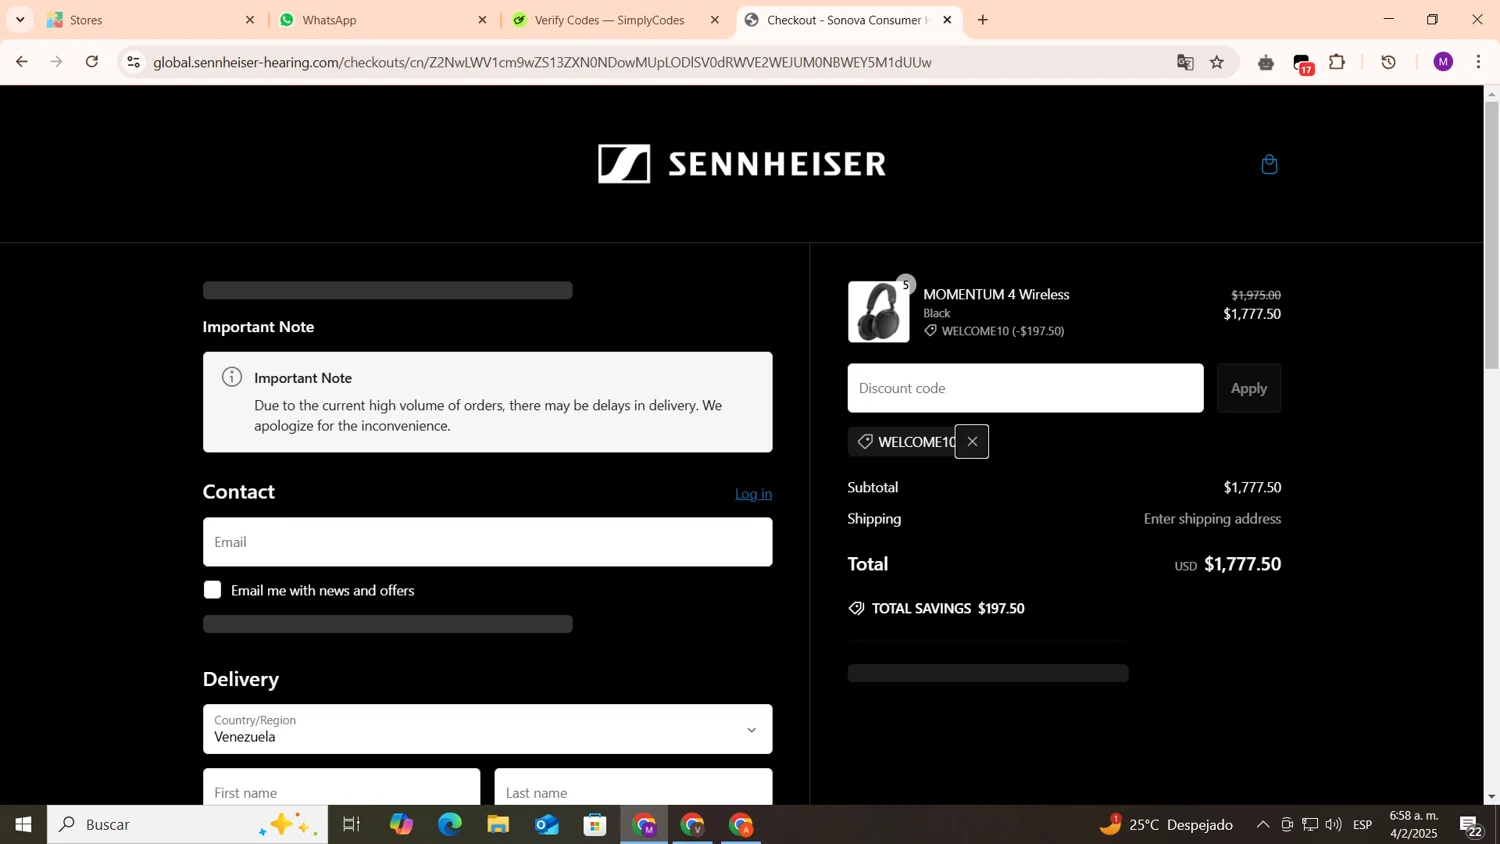Go back to the previous page
1500x844 pixels.
point(21,62)
